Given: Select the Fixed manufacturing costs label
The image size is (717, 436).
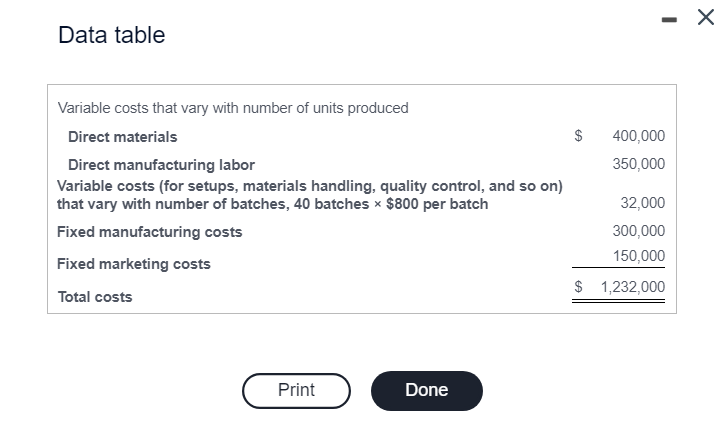Looking at the screenshot, I should coord(150,232).
